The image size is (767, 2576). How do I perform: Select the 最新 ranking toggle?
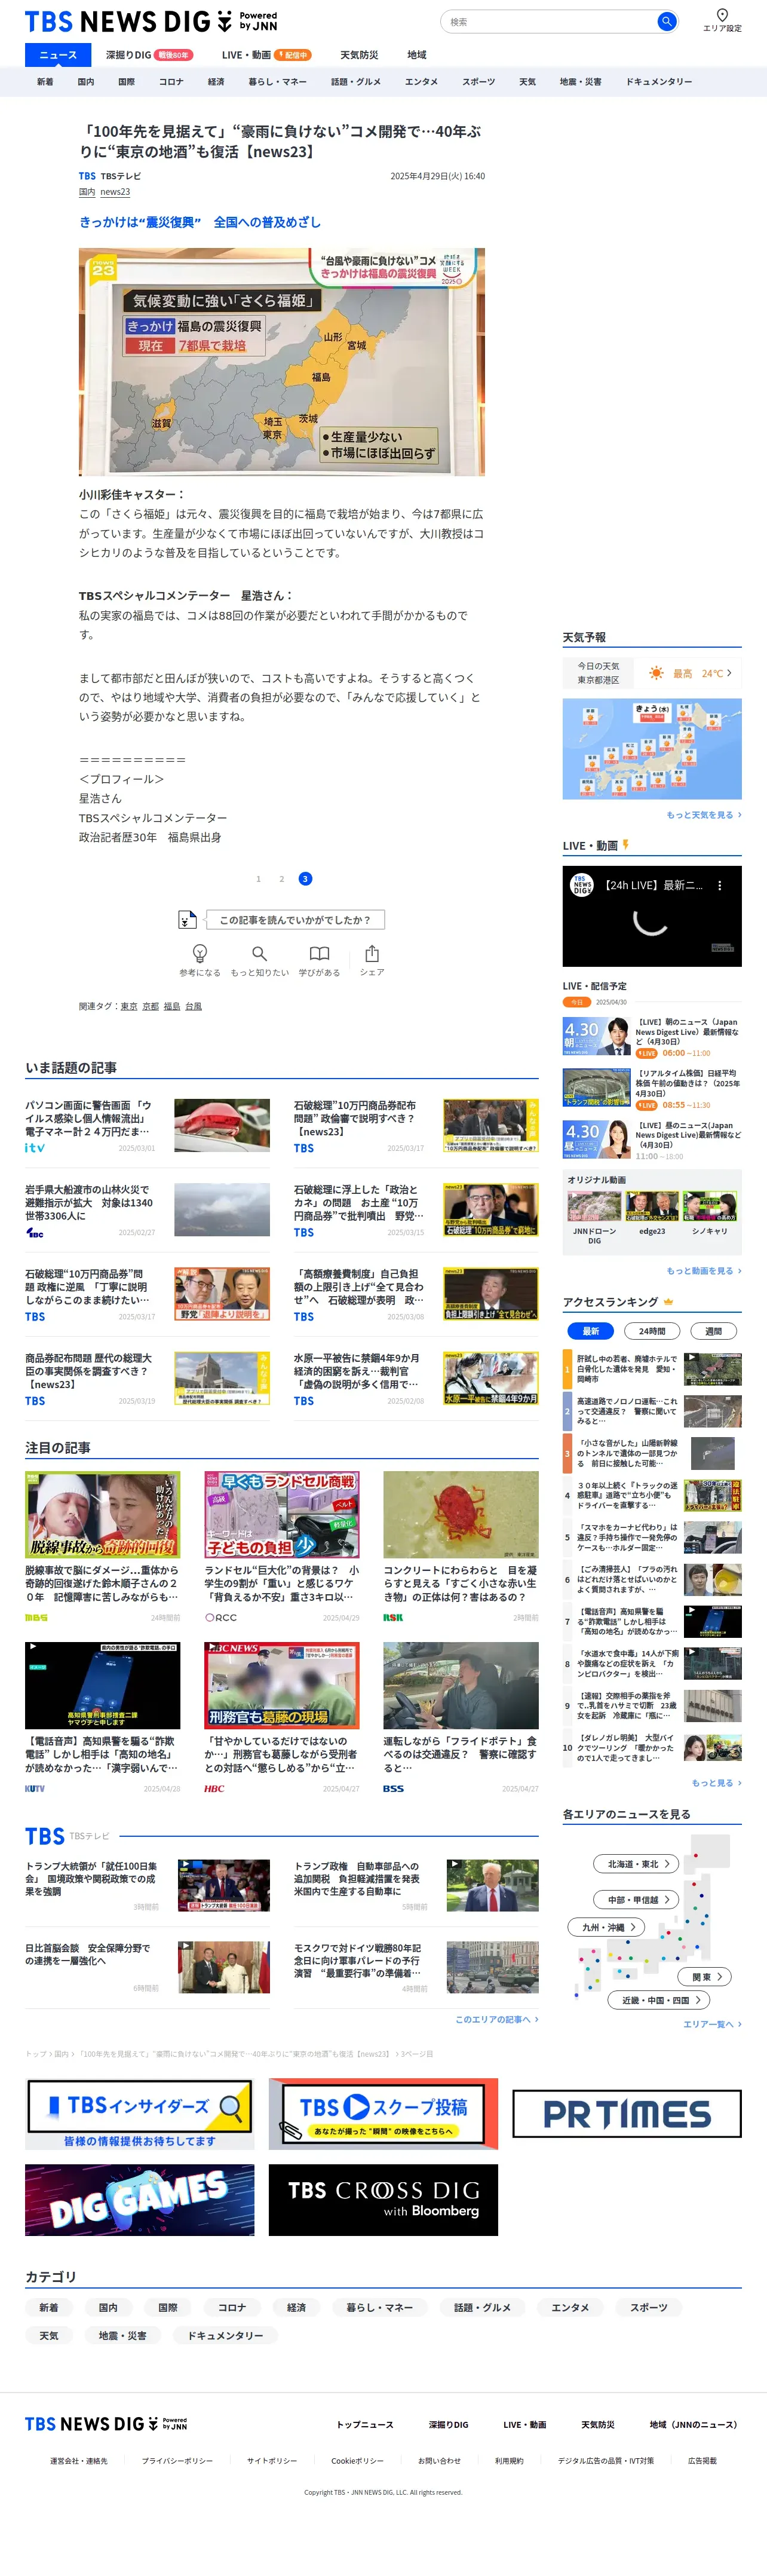(x=591, y=1331)
